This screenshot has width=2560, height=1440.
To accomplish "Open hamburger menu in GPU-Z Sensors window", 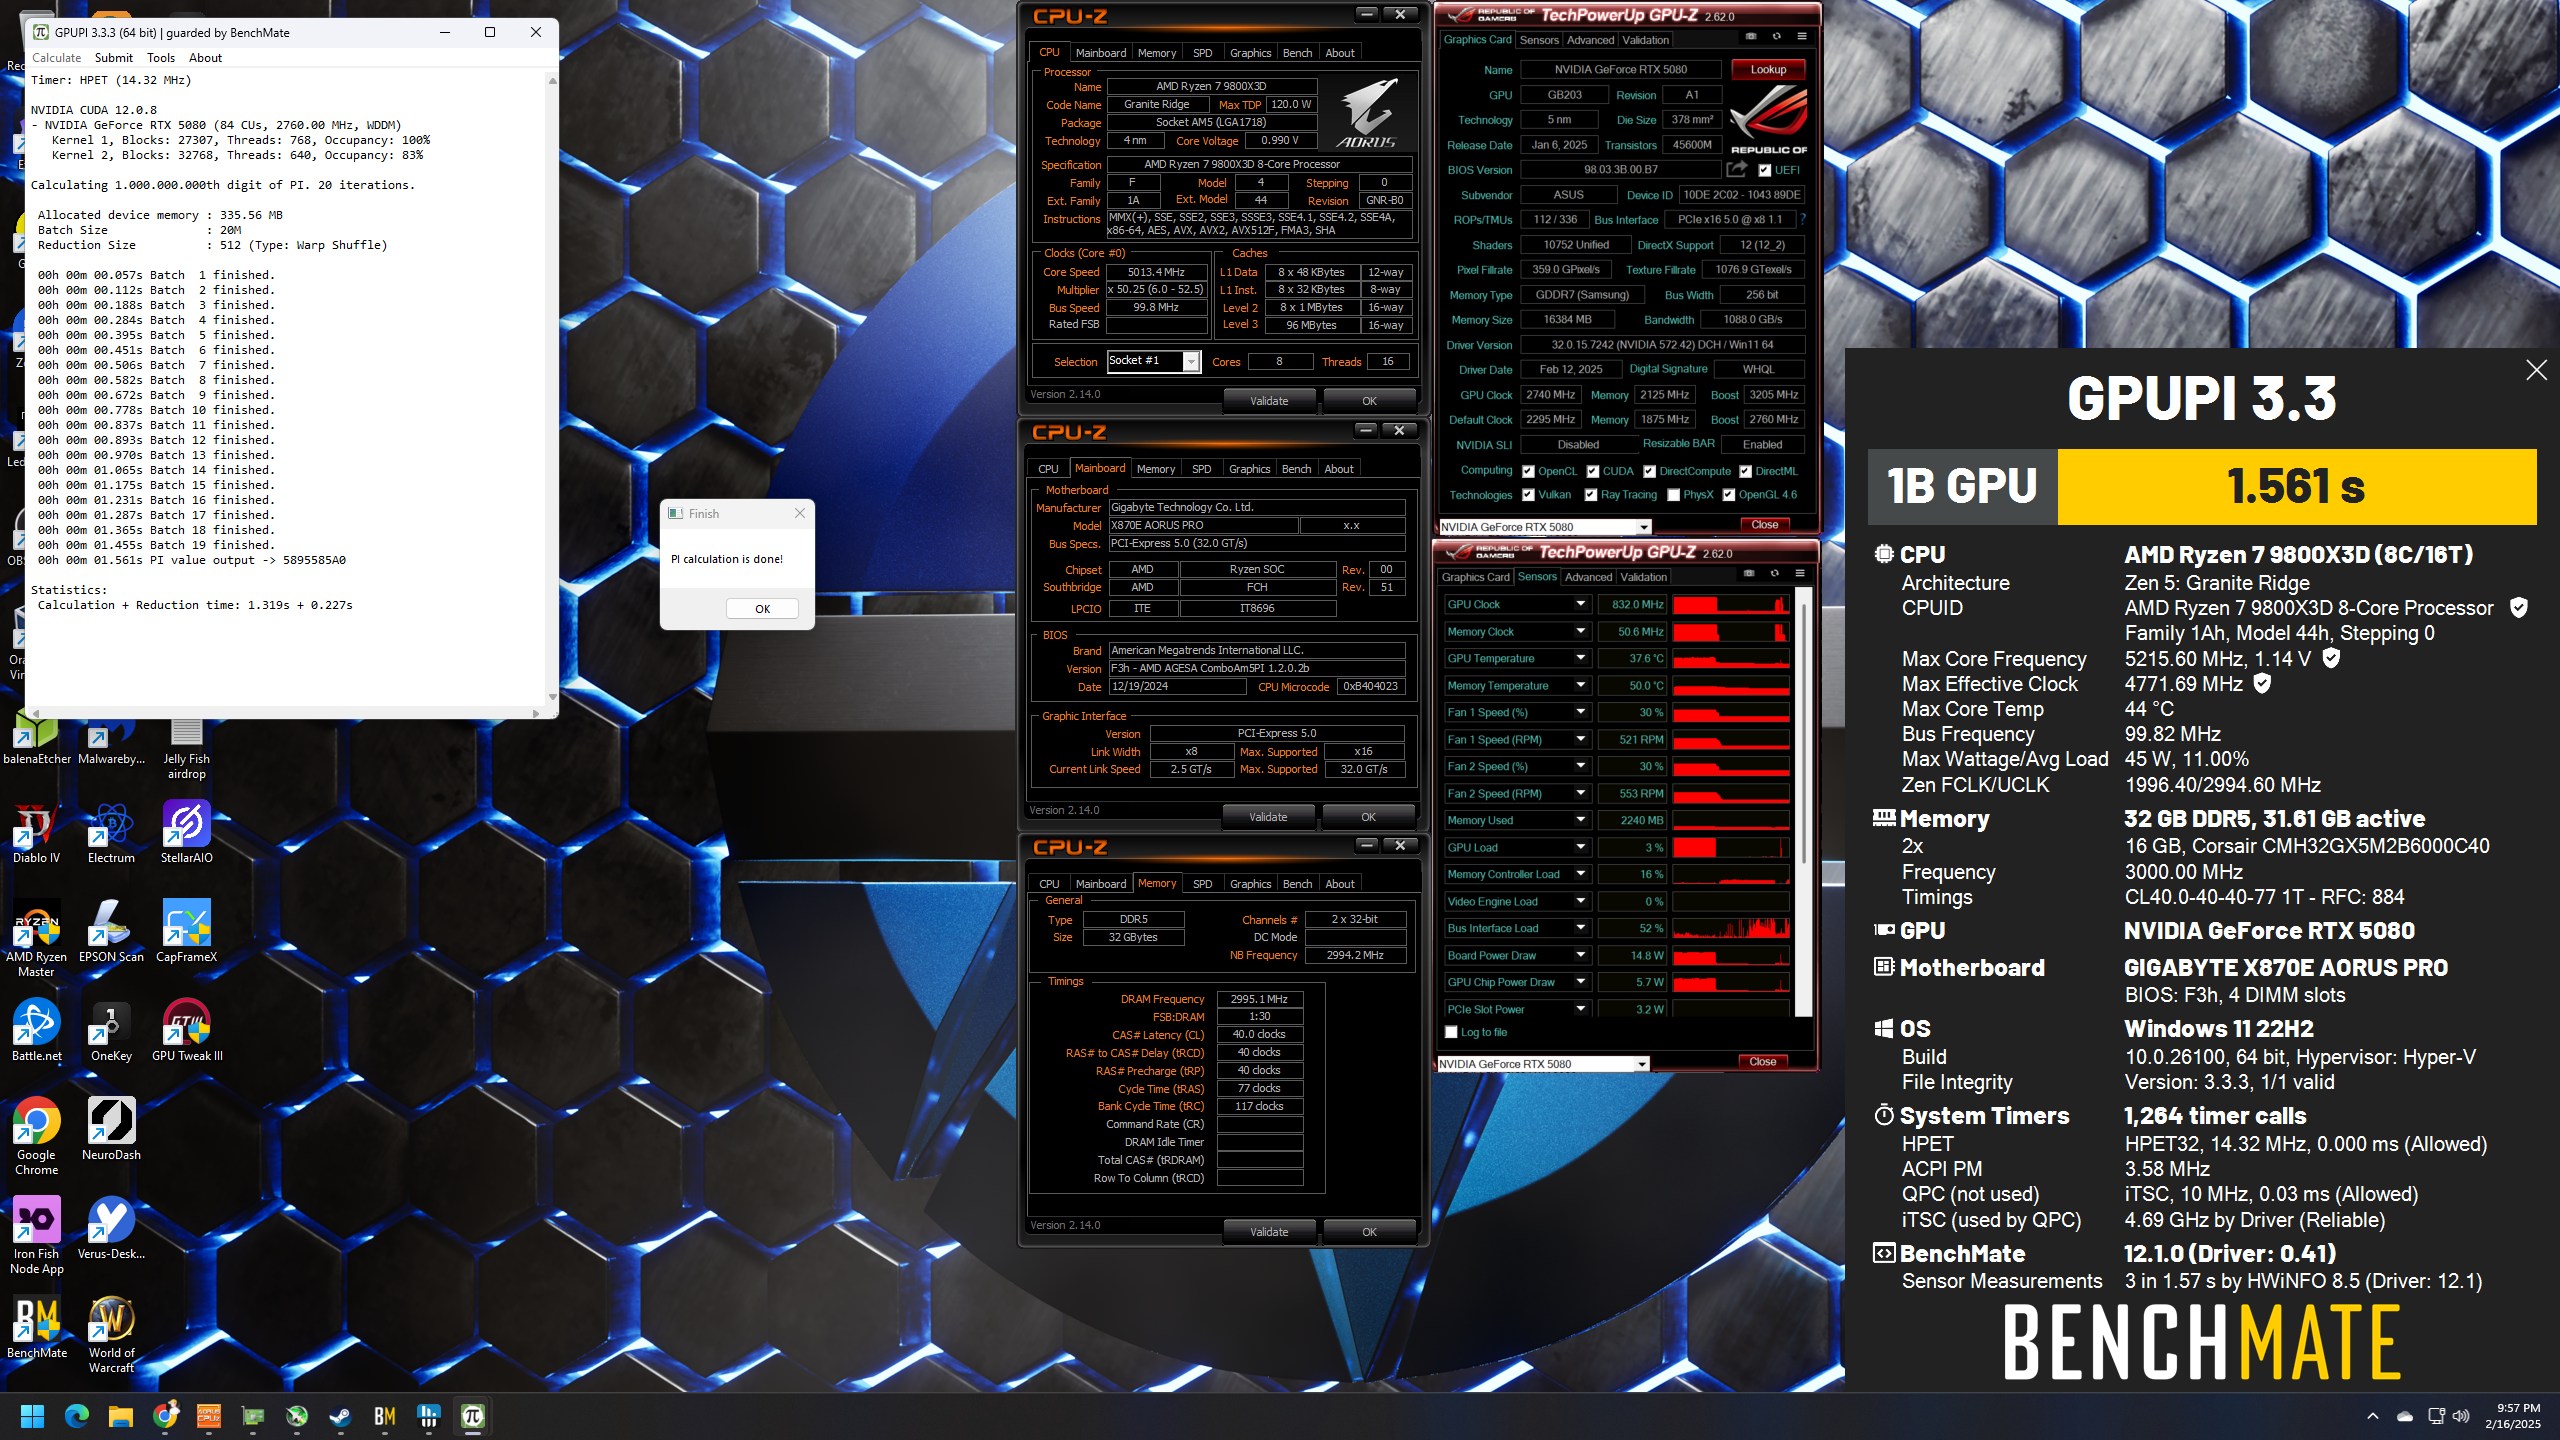I will tap(1800, 574).
